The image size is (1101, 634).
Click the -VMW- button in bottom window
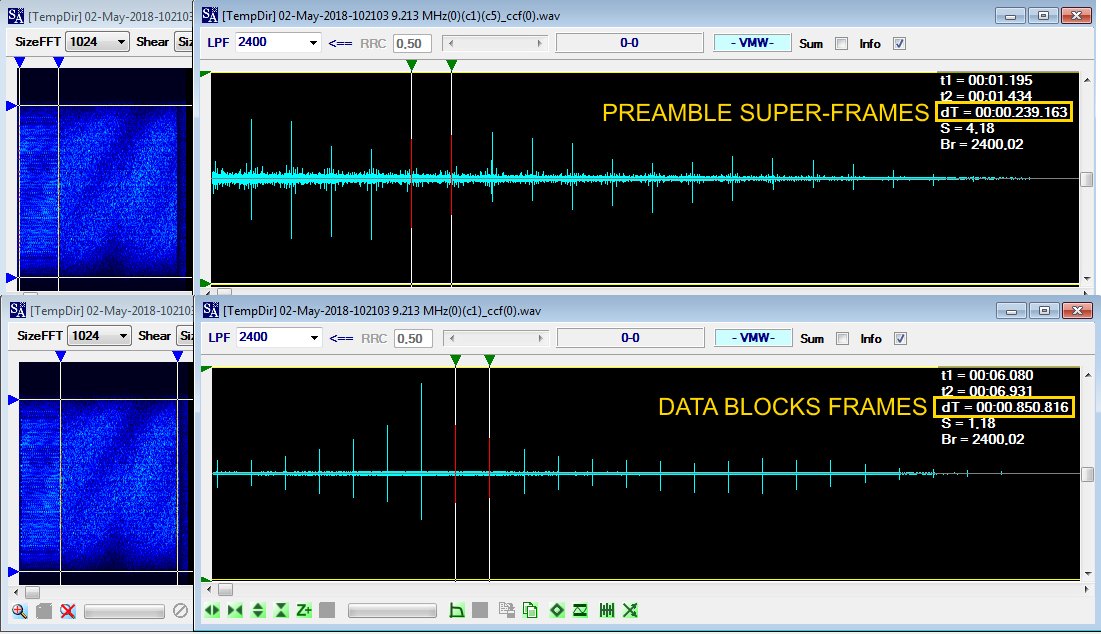tap(753, 338)
